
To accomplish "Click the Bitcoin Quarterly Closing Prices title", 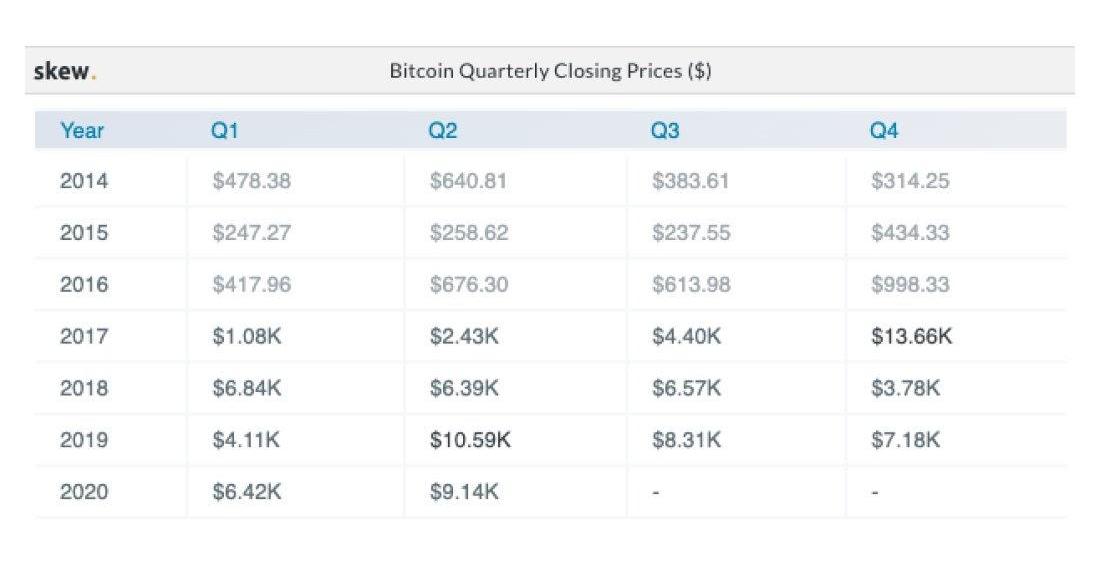I will tap(550, 71).
